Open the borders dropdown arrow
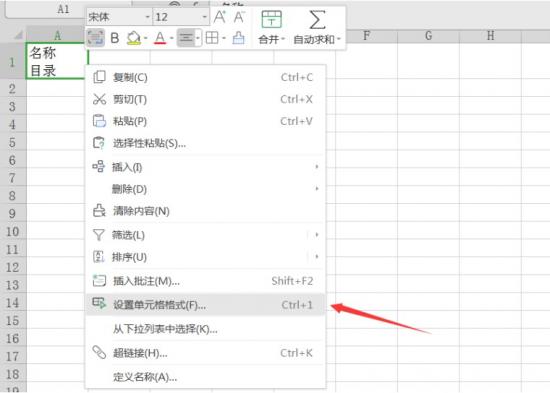The height and width of the screenshot is (393, 550). 224,38
